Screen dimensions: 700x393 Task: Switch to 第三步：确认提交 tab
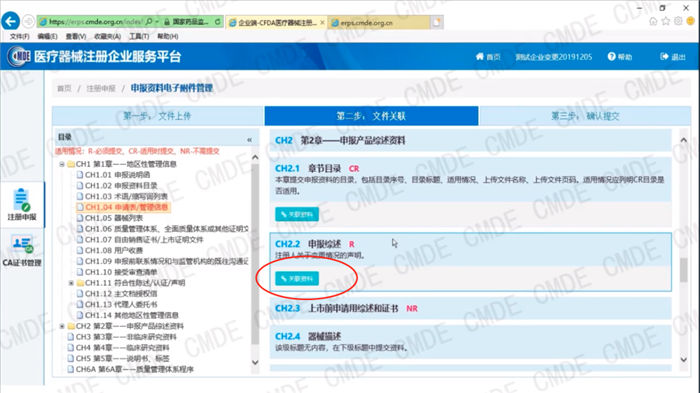[x=585, y=116]
